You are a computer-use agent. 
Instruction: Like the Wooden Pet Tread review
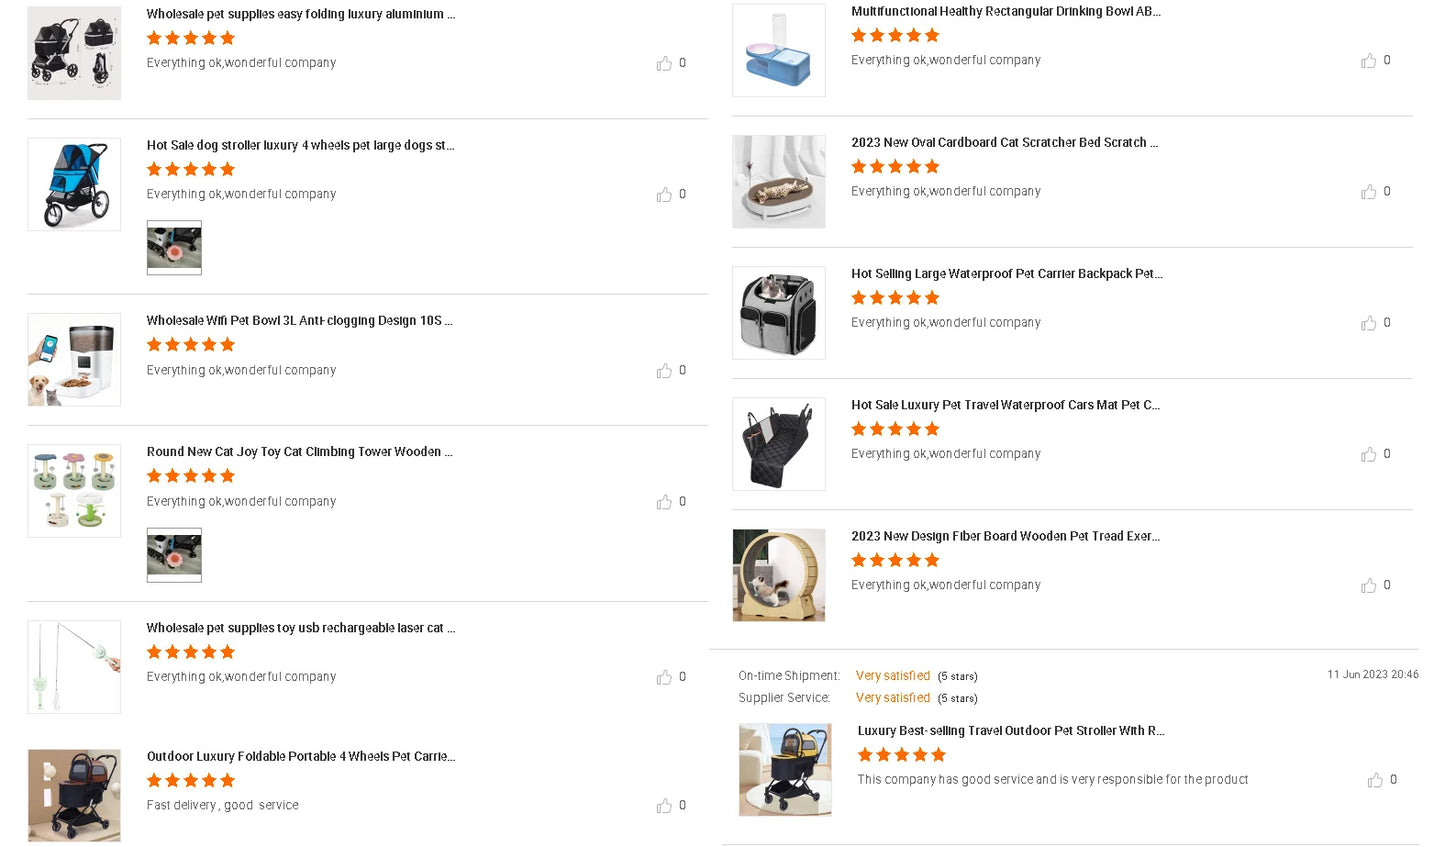[1368, 586]
